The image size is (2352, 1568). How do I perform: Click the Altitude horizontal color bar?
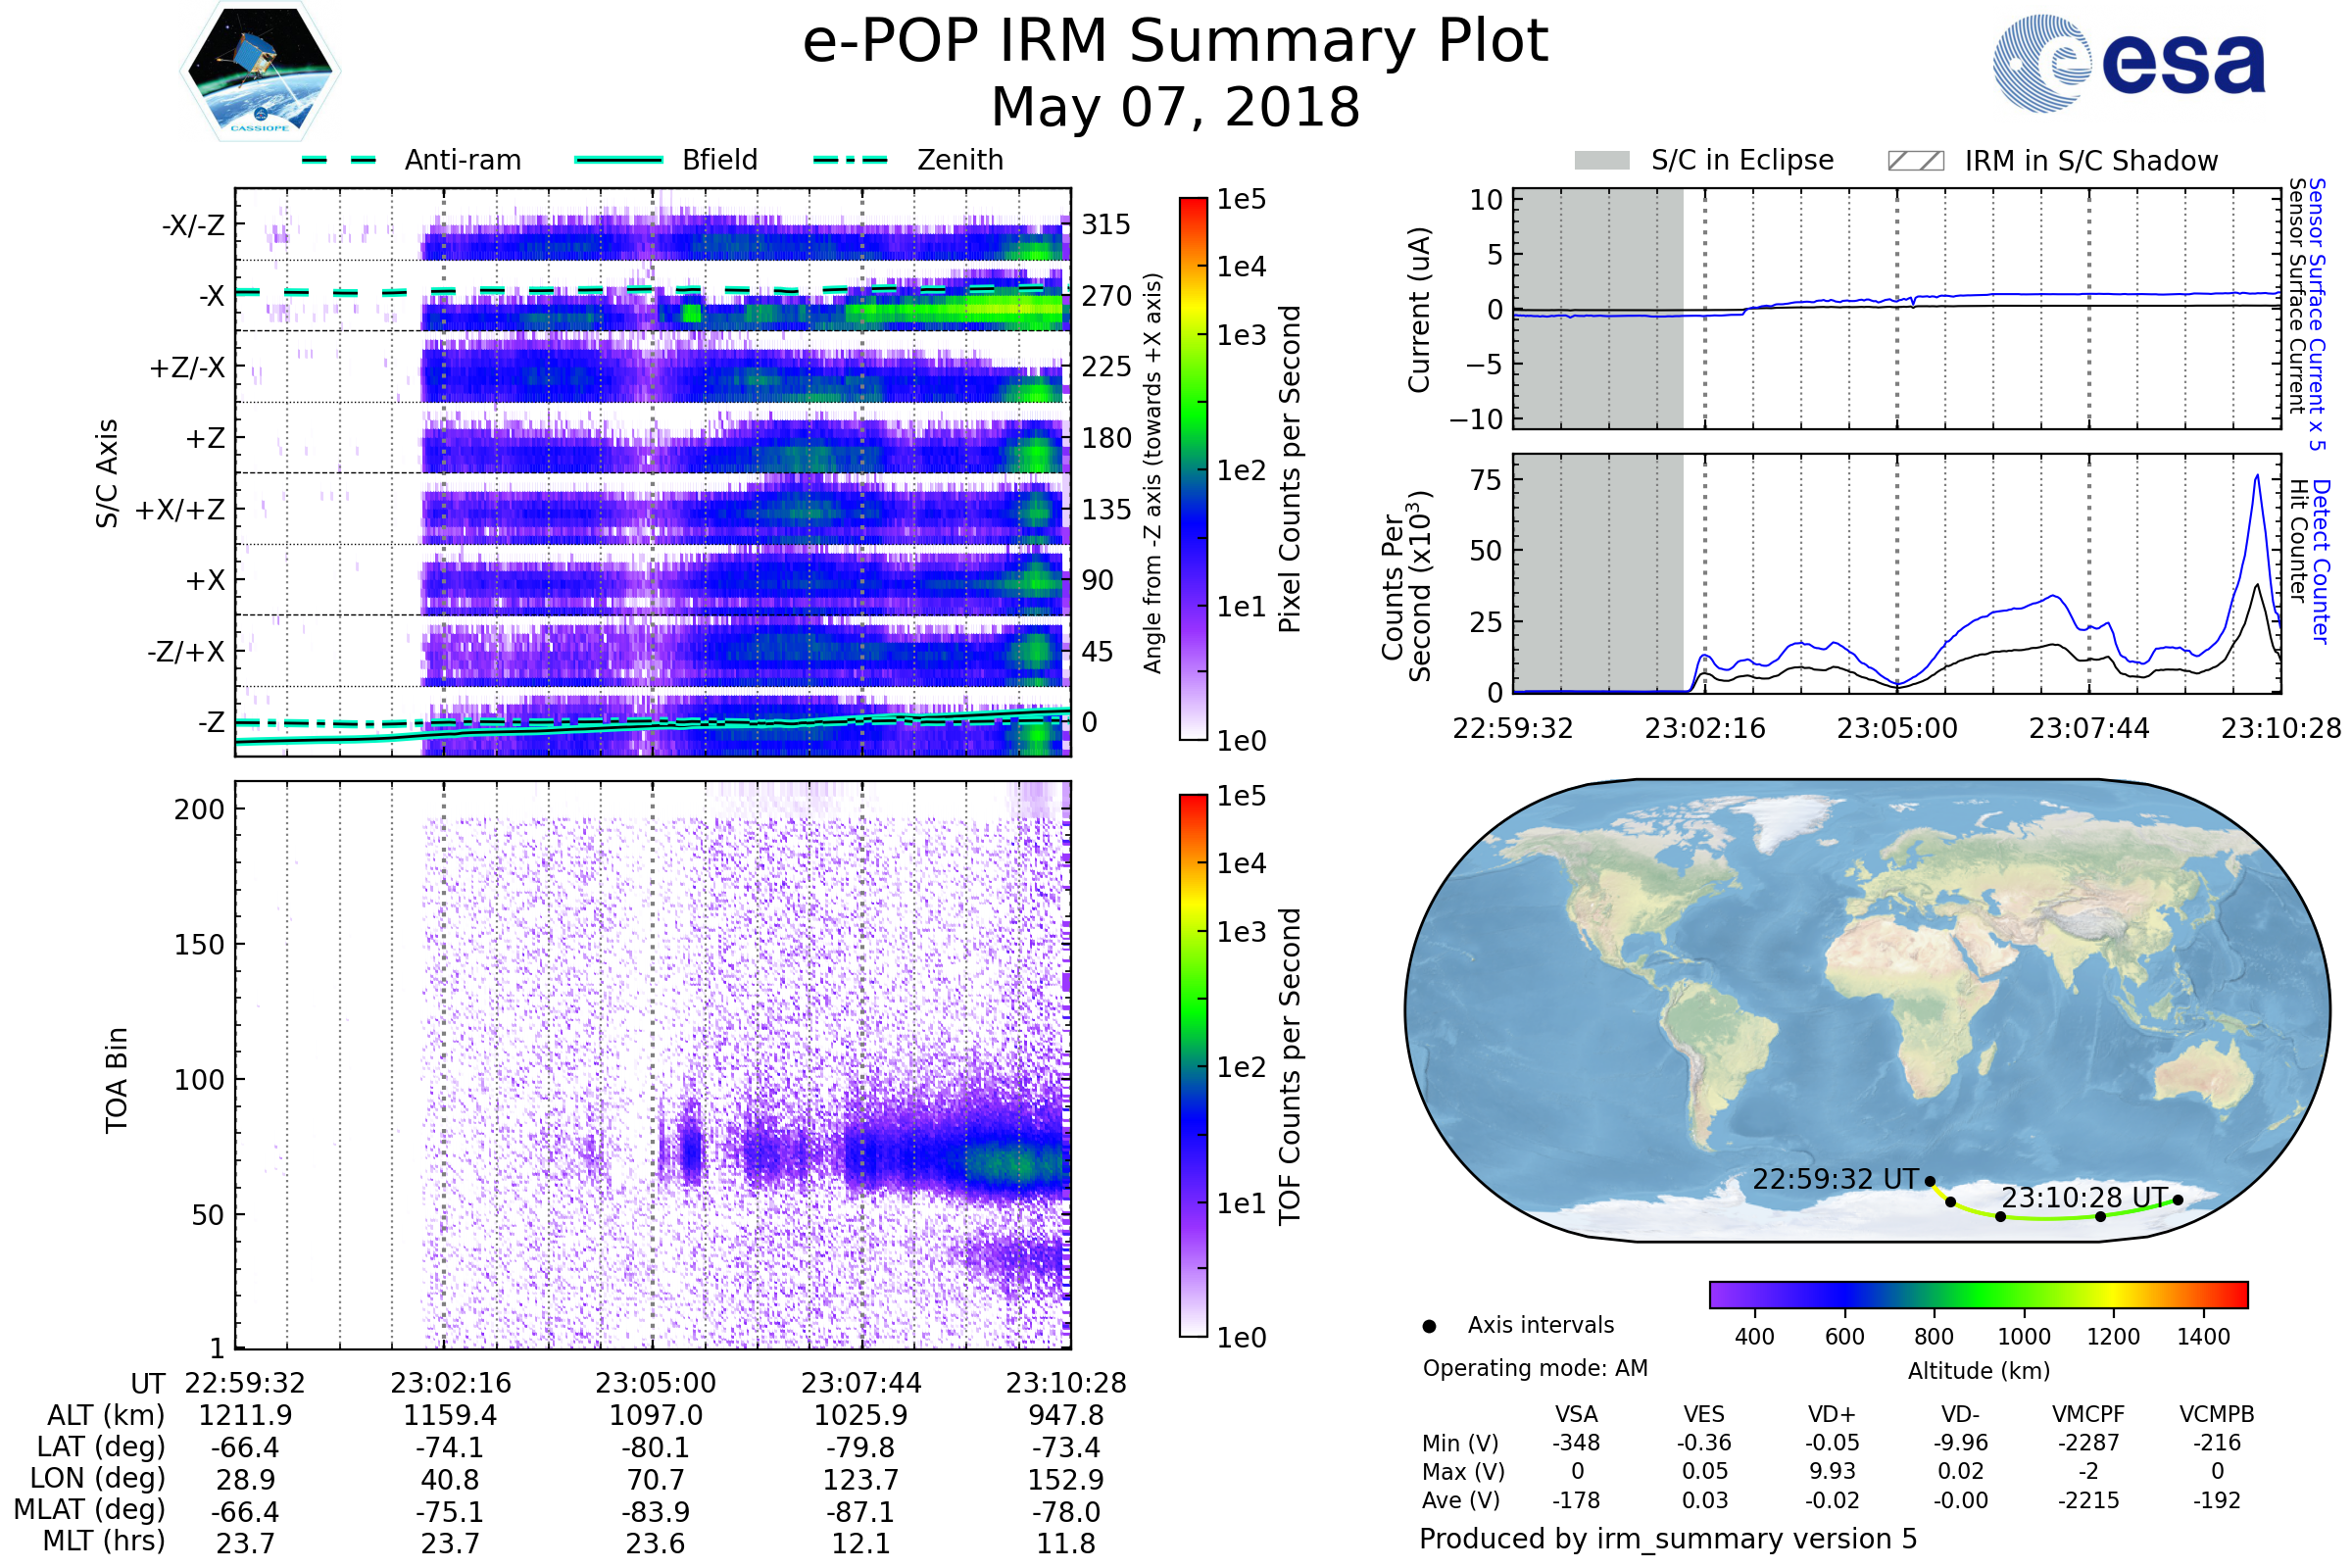coord(1978,1294)
